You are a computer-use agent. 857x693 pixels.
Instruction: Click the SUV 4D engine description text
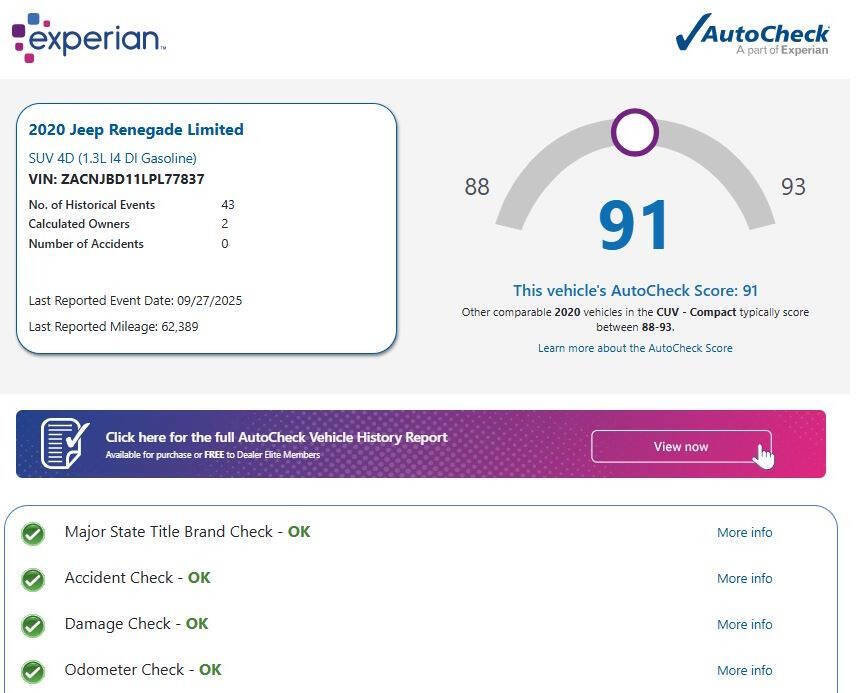tap(112, 158)
